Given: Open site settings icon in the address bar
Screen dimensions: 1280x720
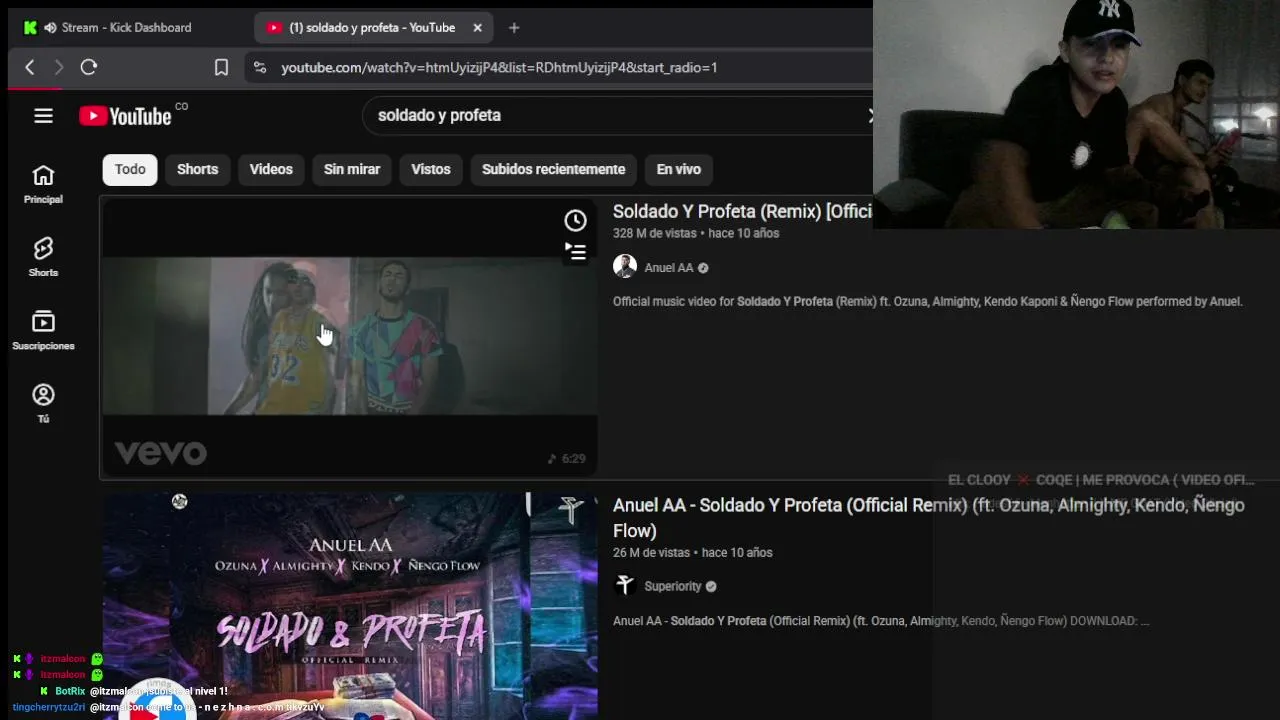Looking at the screenshot, I should coord(260,67).
